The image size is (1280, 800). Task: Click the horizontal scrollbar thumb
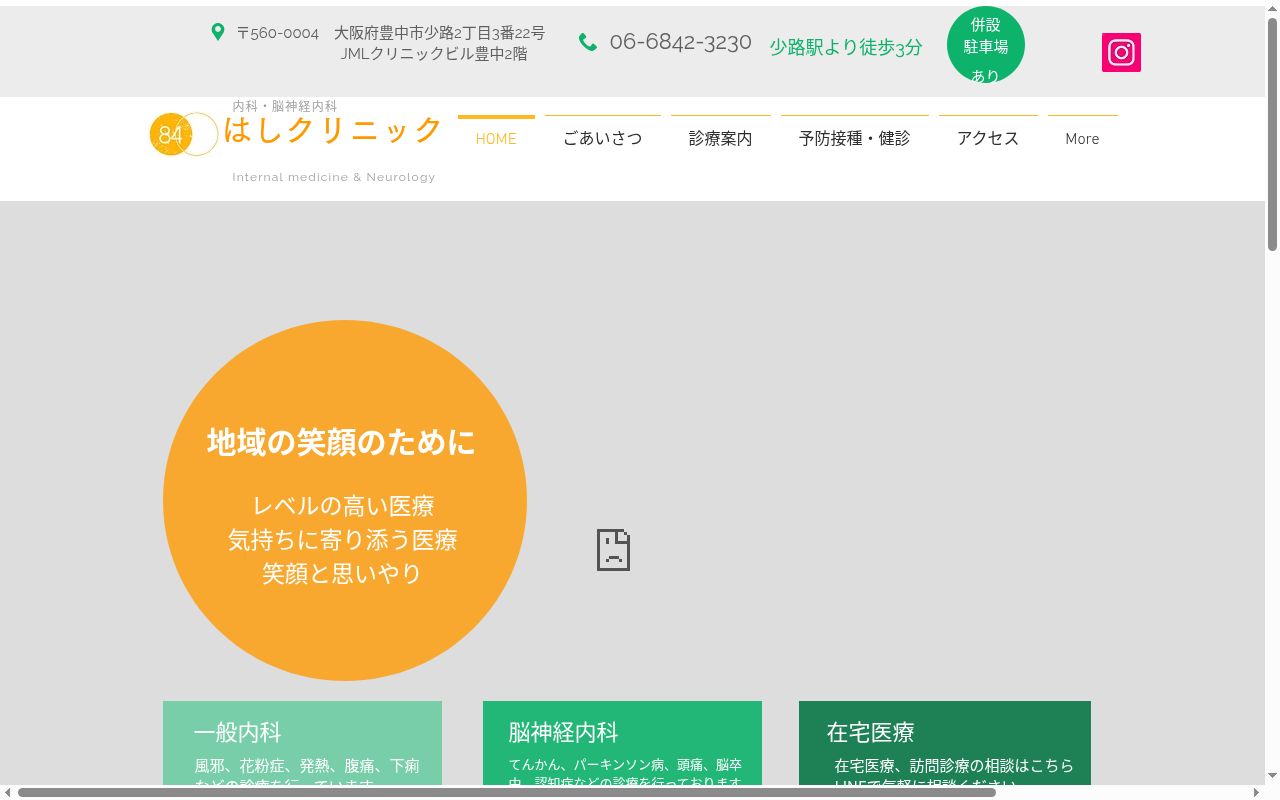[507, 793]
